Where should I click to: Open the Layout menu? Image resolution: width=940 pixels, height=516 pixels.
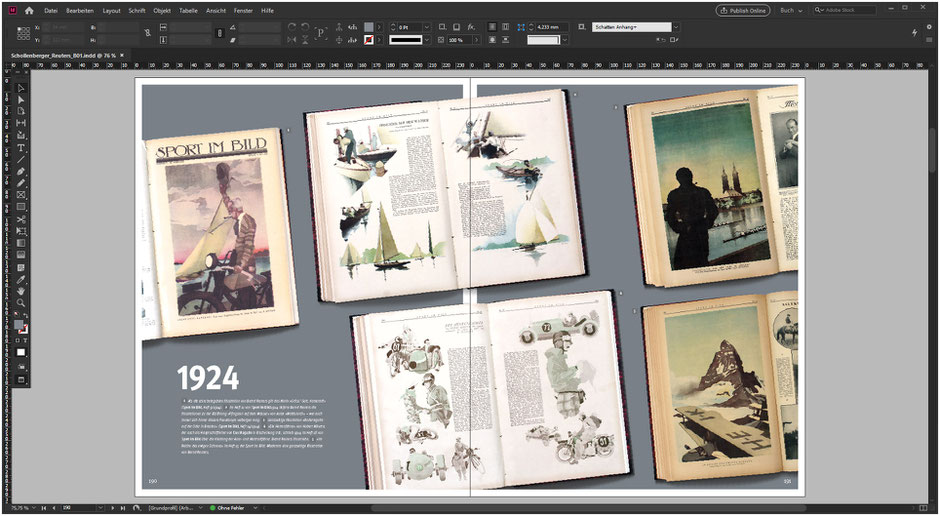112,11
